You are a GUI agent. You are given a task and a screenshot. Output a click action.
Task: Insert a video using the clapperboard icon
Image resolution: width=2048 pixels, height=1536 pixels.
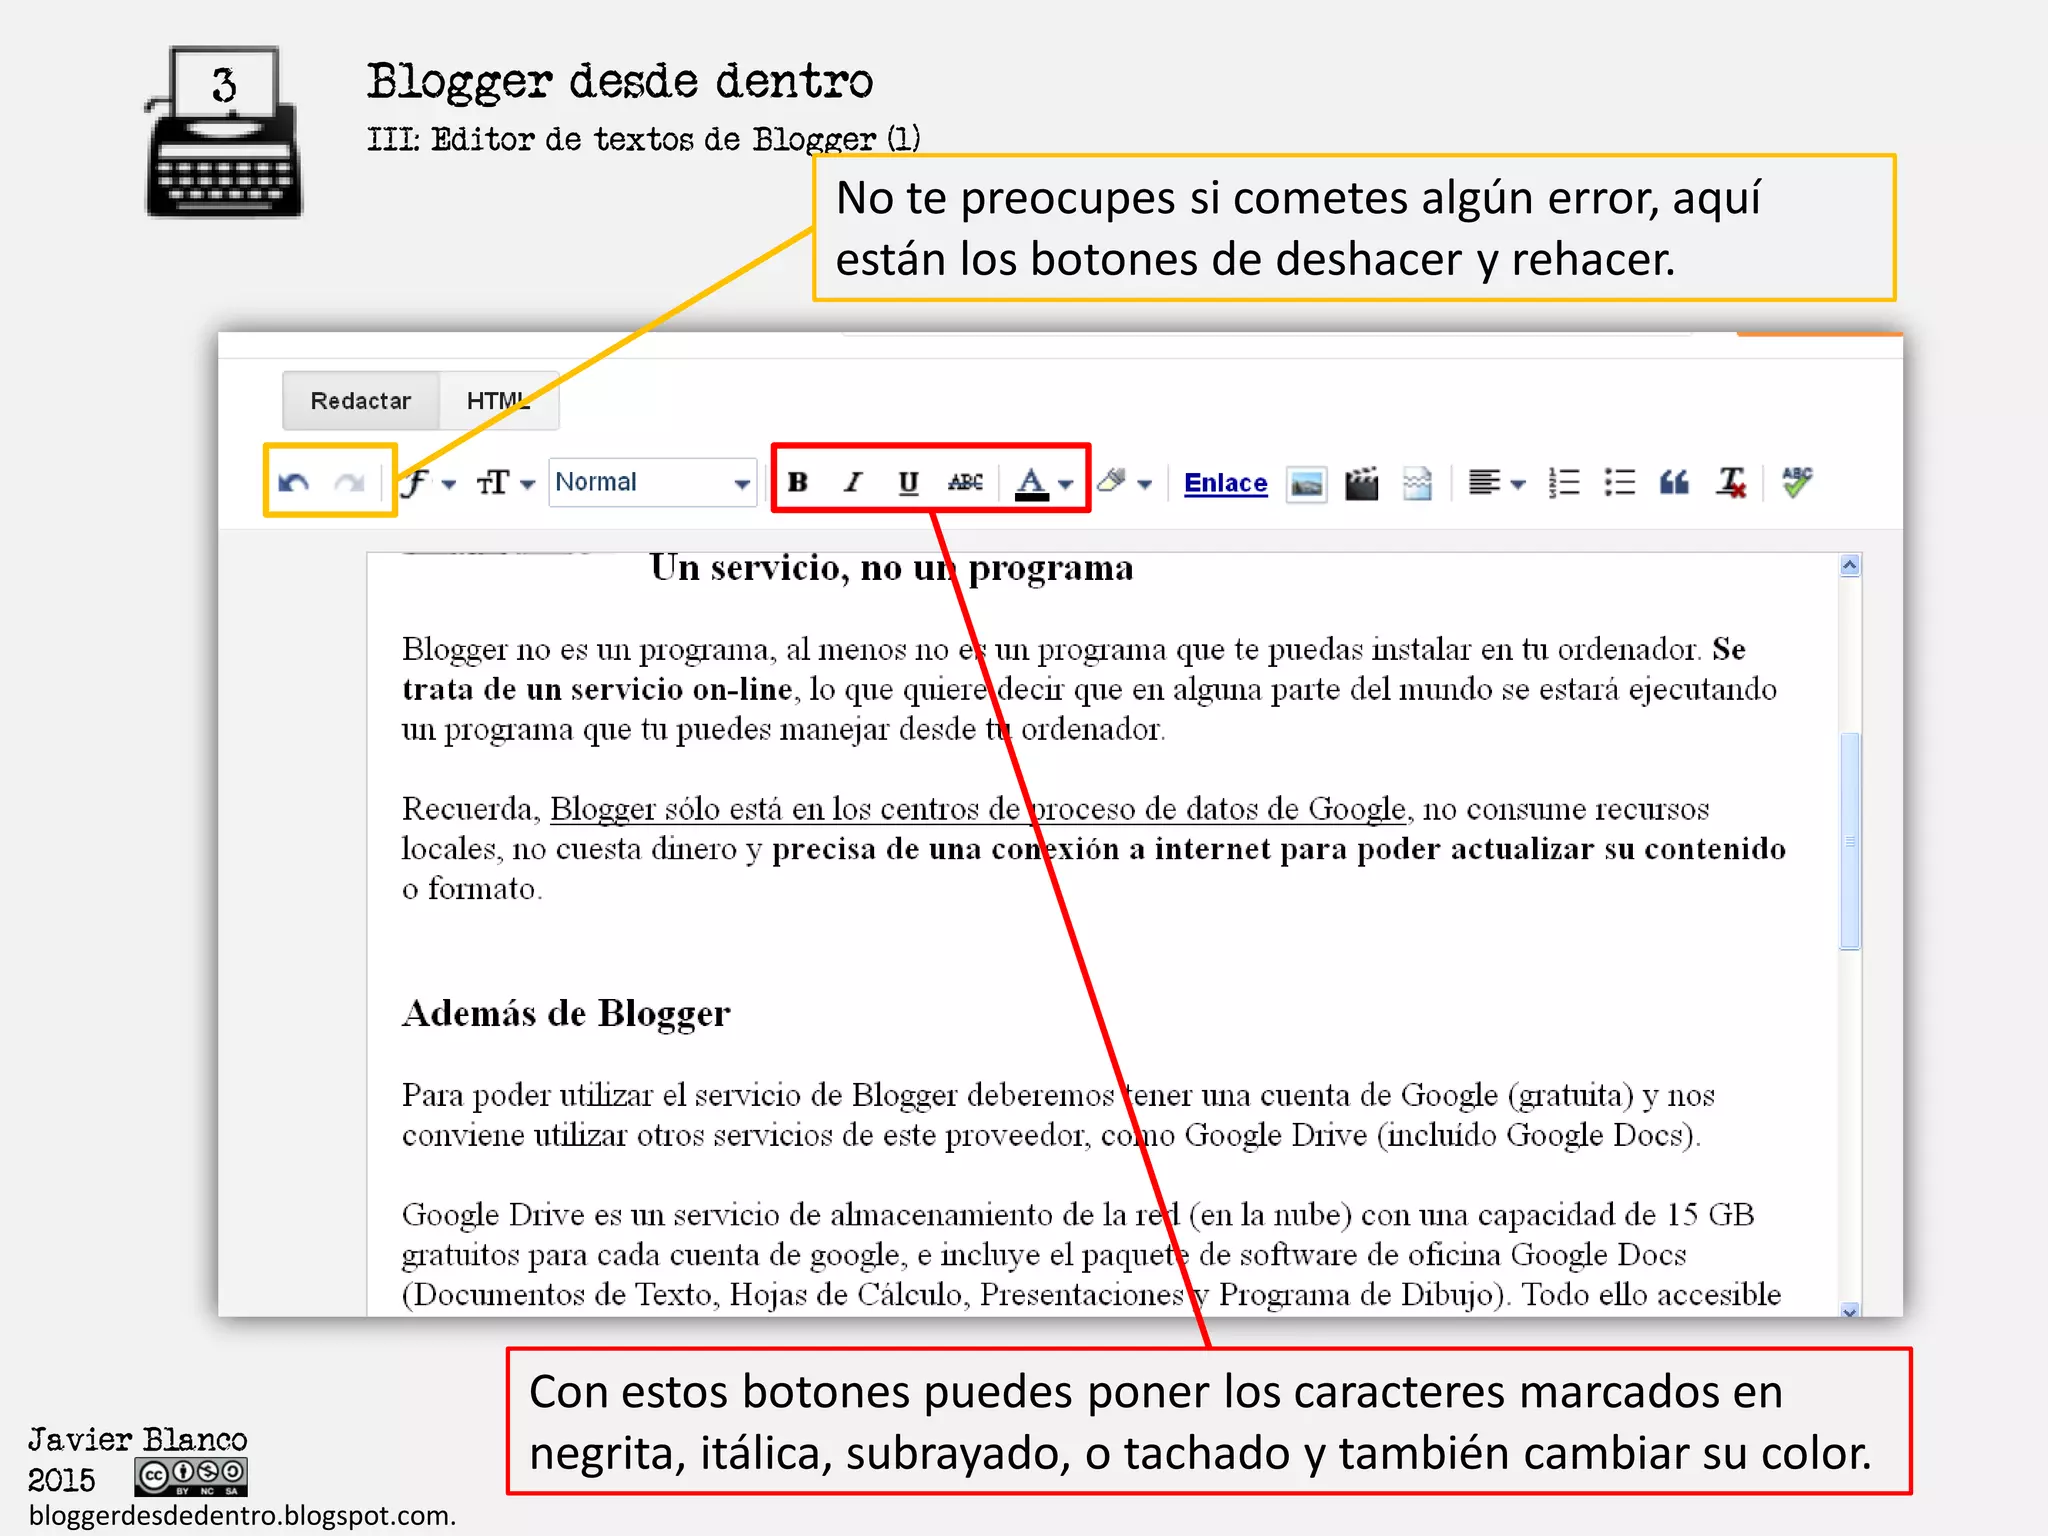[x=1361, y=483]
